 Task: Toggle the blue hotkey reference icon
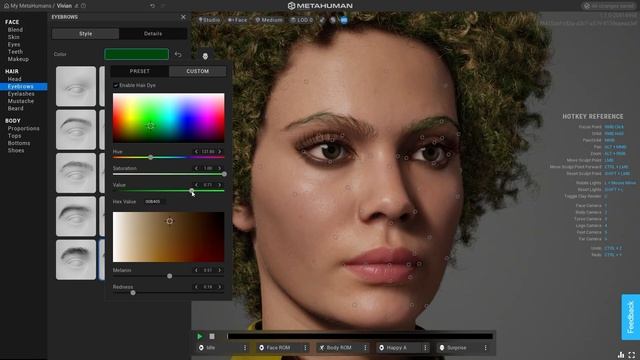[344, 20]
